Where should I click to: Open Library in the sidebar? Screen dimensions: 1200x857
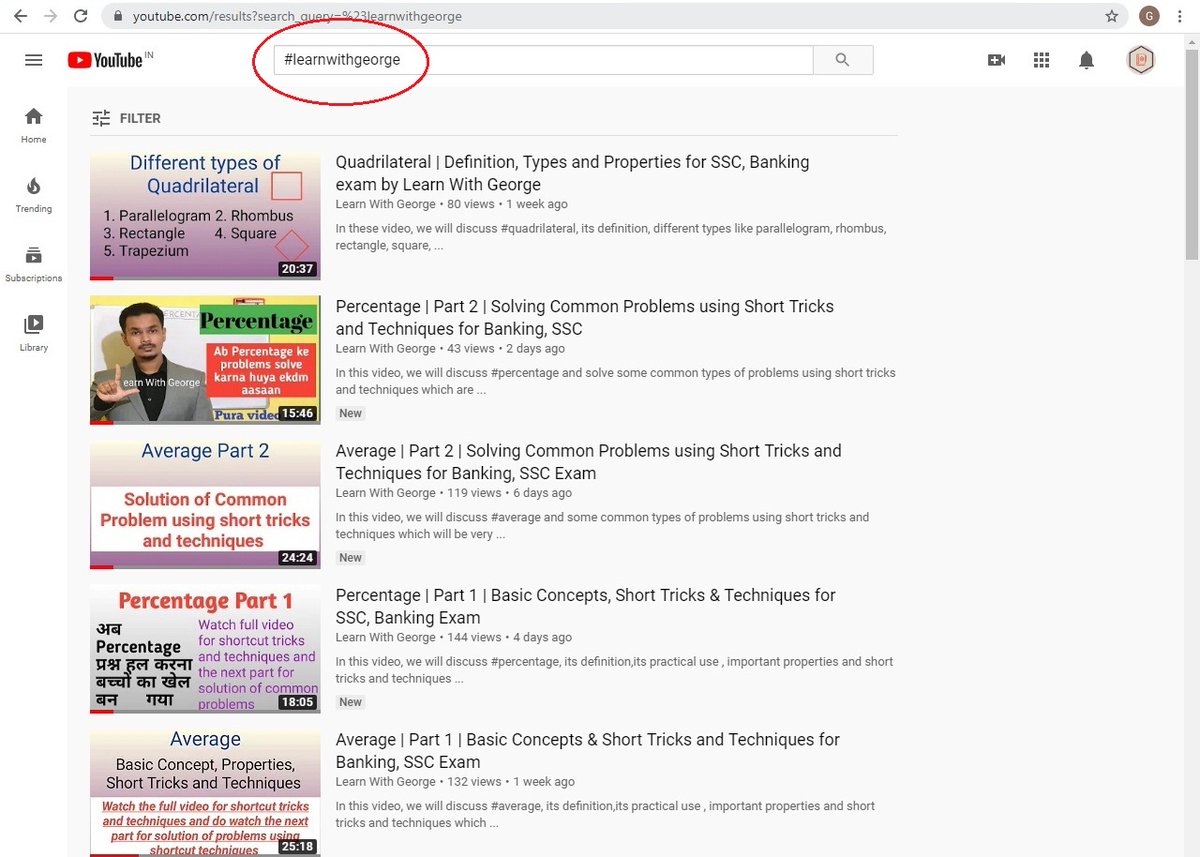pos(34,334)
